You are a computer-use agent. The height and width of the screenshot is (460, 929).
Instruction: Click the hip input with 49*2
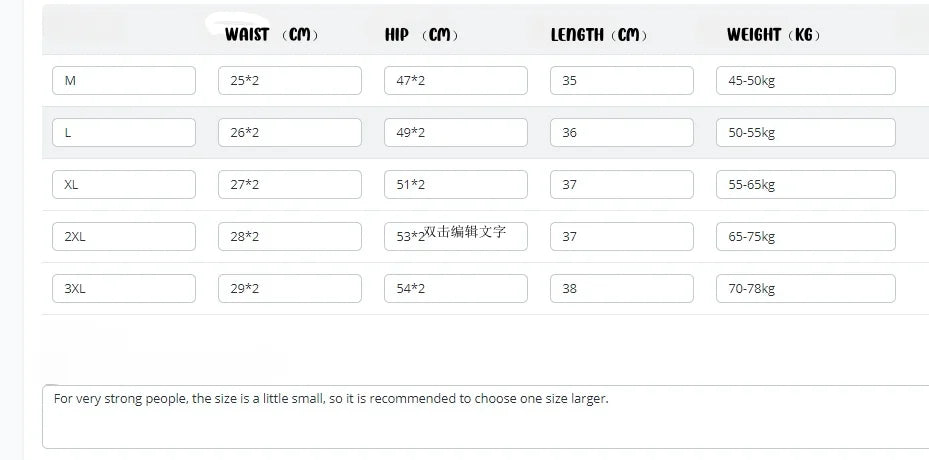(456, 133)
